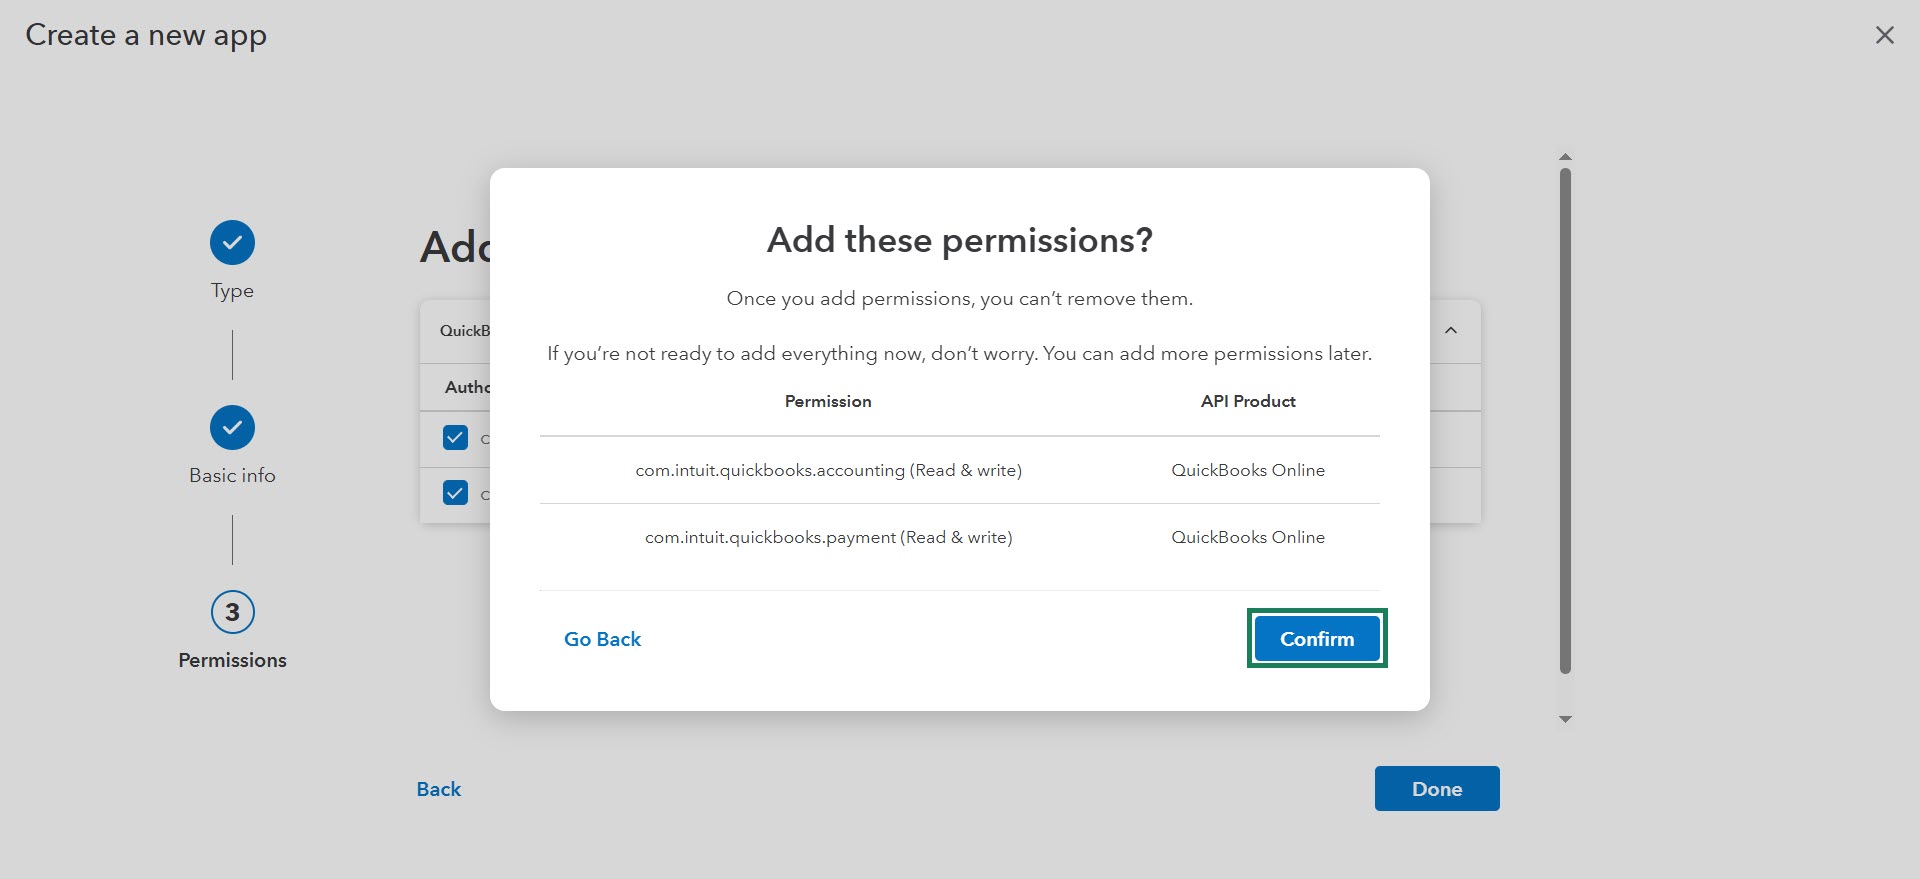This screenshot has width=1920, height=879.
Task: Click the step 3 number circle
Action: coord(232,612)
